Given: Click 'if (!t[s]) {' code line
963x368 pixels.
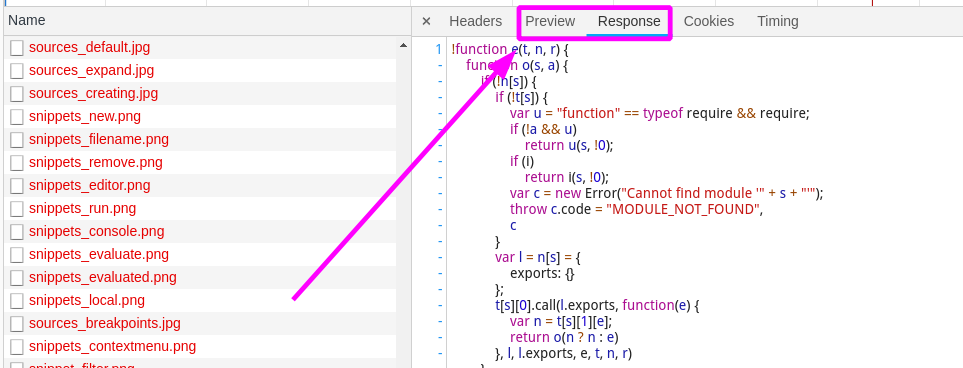Looking at the screenshot, I should (x=521, y=97).
